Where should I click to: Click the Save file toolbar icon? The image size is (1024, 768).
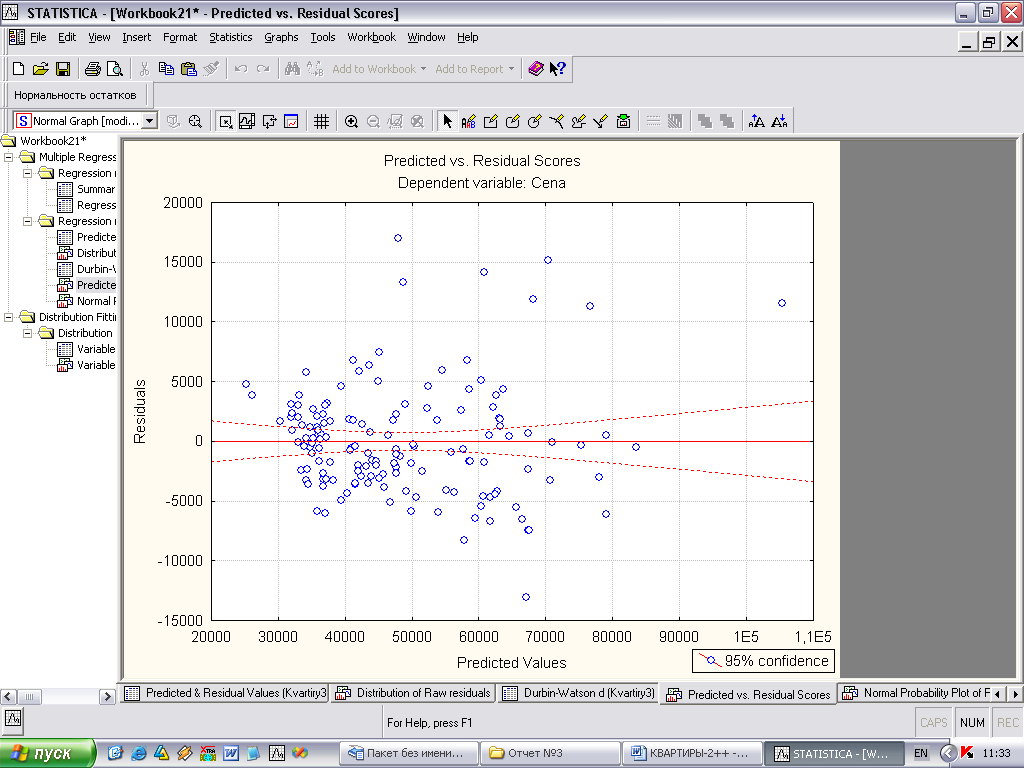(x=62, y=69)
